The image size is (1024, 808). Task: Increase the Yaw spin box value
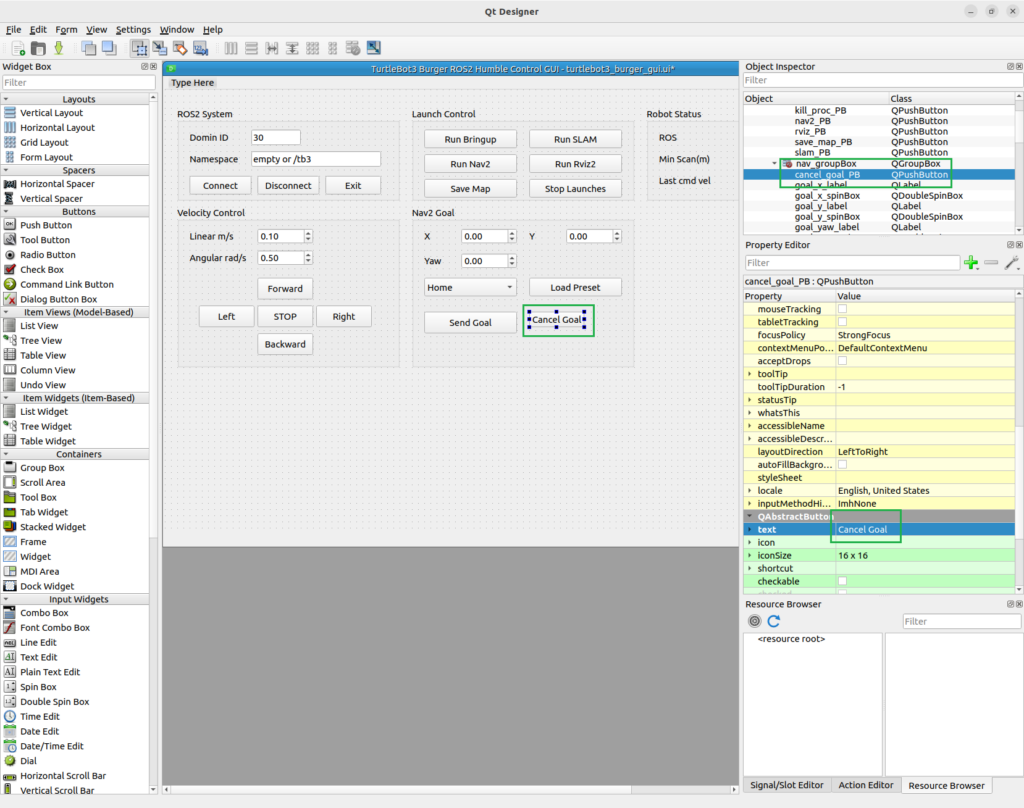[x=512, y=257]
